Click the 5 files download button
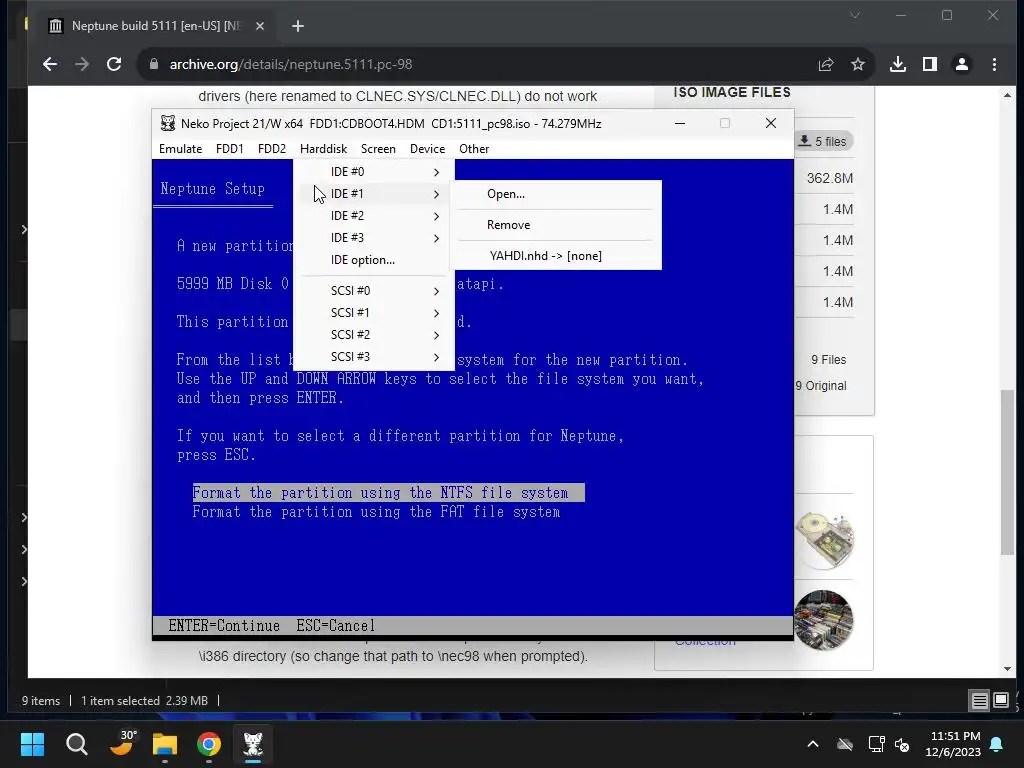The height and width of the screenshot is (768, 1024). pyautogui.click(x=824, y=141)
